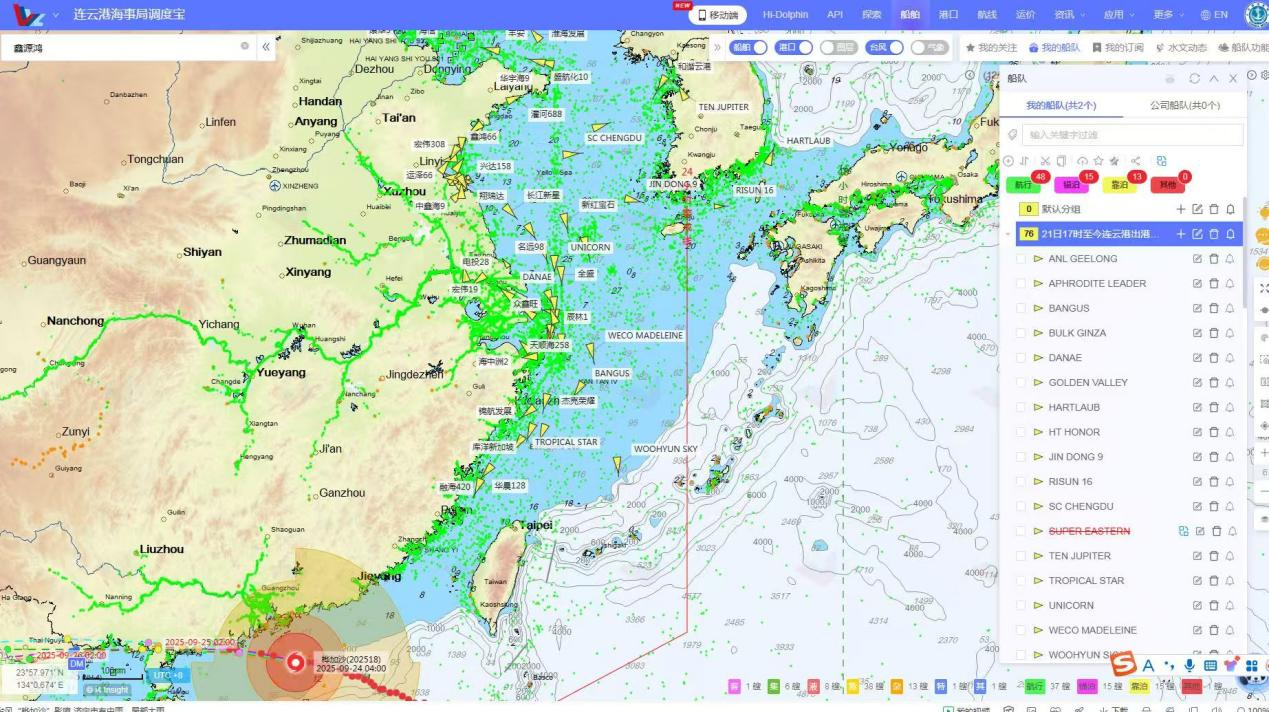Click the copy icon in fleet toolbar

pyautogui.click(x=1061, y=161)
